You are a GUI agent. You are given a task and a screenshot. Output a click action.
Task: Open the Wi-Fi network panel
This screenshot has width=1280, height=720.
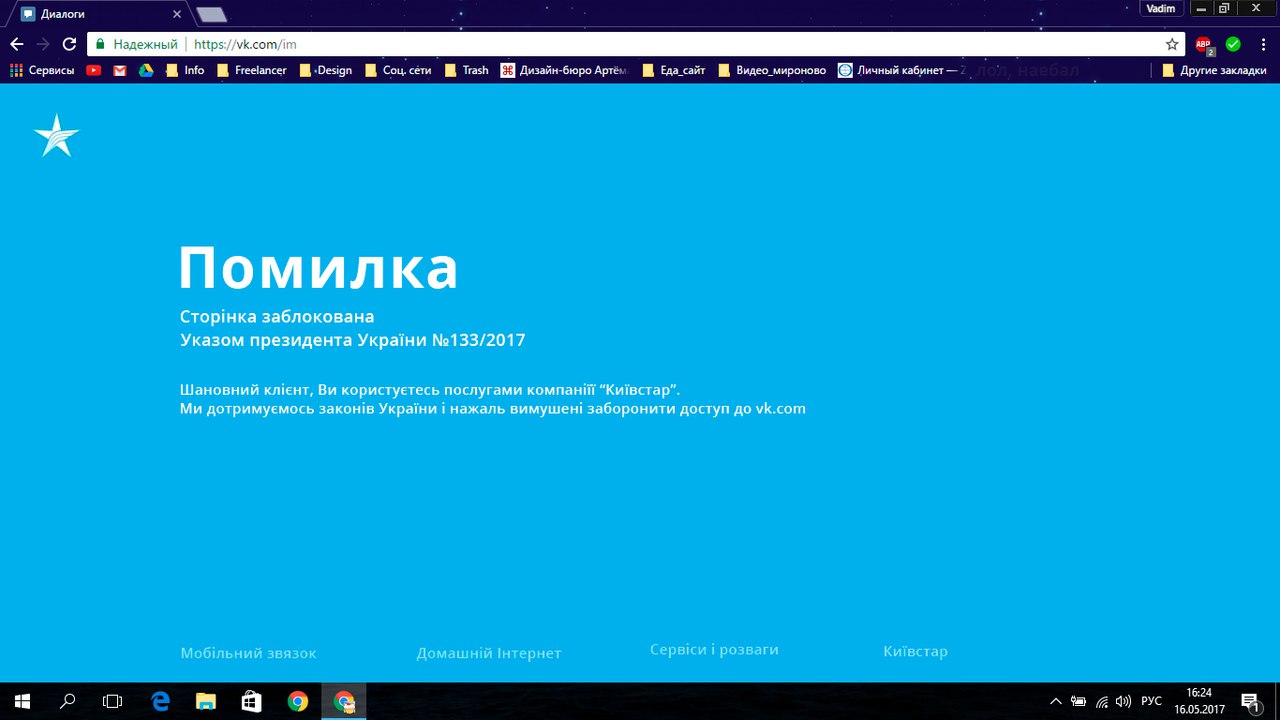coord(1102,701)
